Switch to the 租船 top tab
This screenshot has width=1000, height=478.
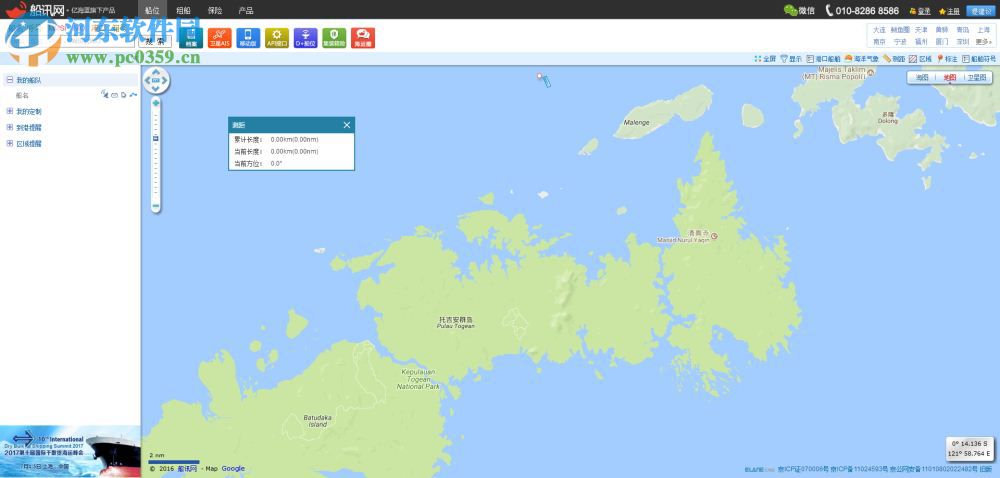coord(183,10)
